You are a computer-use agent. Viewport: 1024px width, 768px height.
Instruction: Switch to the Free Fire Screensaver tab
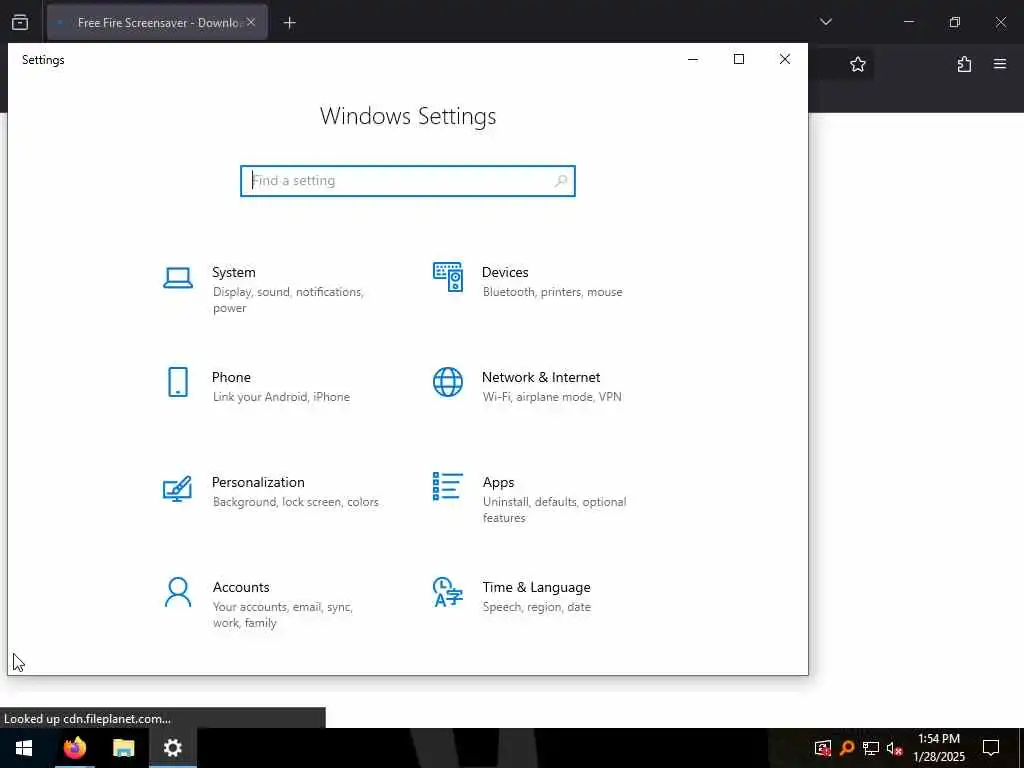(x=157, y=22)
